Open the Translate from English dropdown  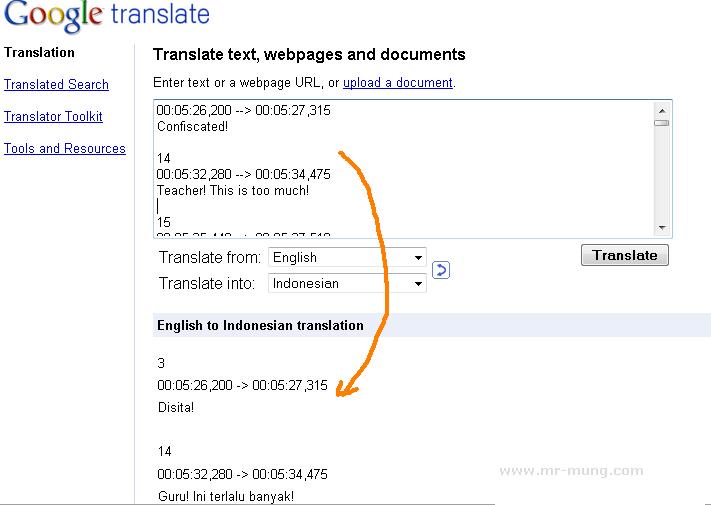point(347,257)
